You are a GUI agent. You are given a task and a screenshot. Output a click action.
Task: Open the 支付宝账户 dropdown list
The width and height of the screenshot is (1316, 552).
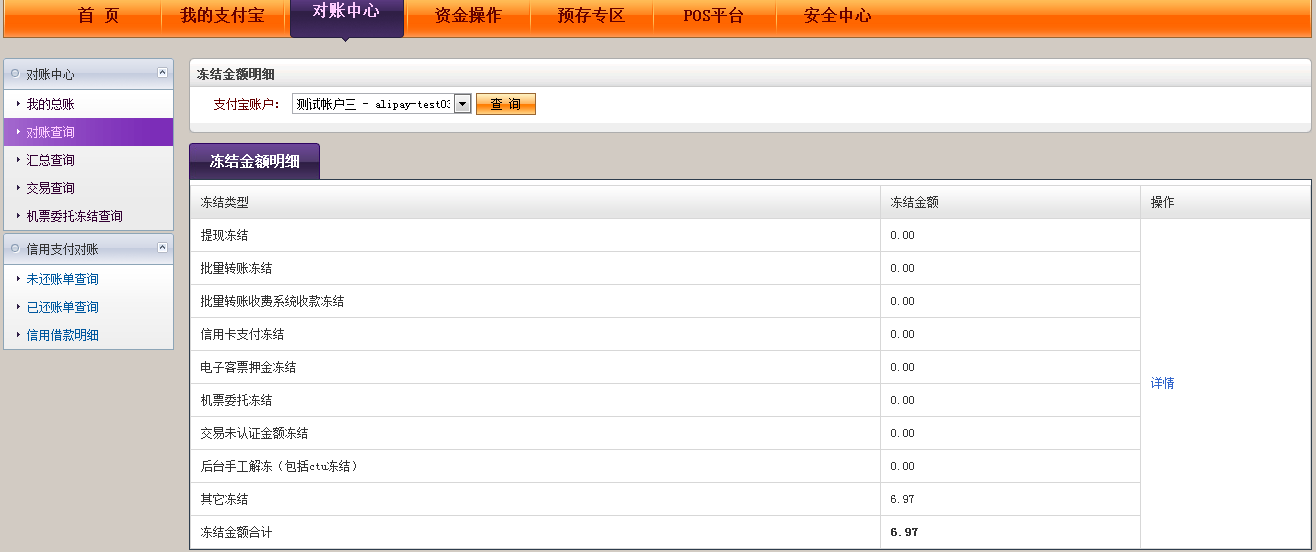(462, 104)
